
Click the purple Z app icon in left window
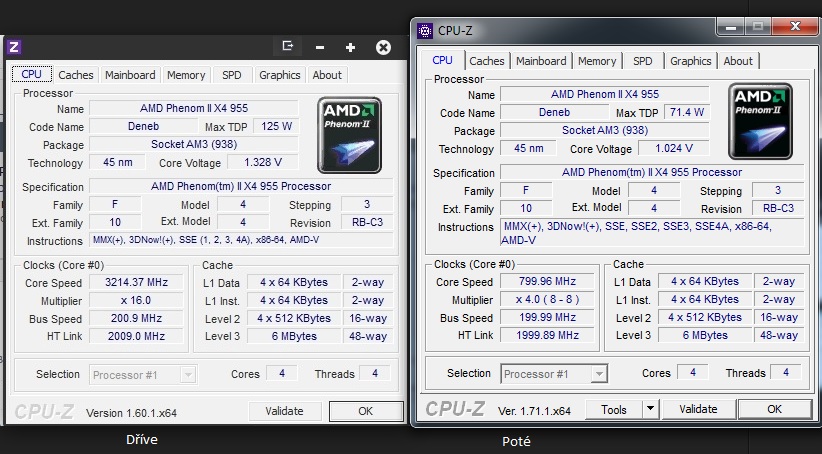coord(14,47)
